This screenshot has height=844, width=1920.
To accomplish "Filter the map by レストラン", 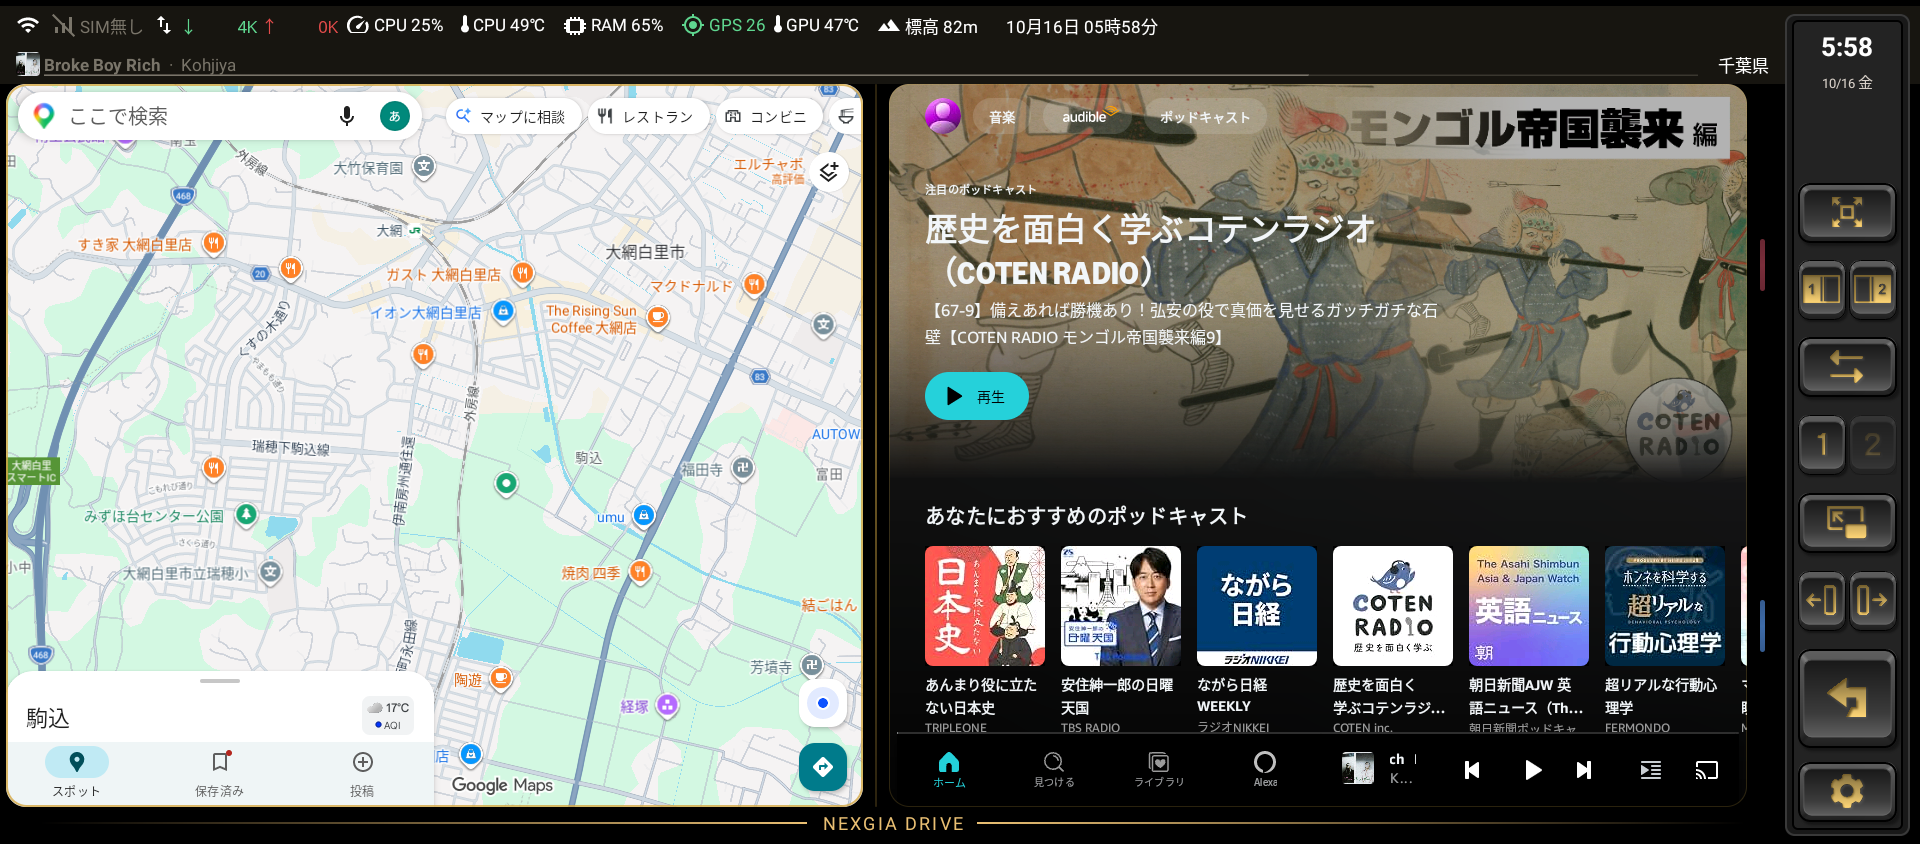I will click(x=647, y=116).
